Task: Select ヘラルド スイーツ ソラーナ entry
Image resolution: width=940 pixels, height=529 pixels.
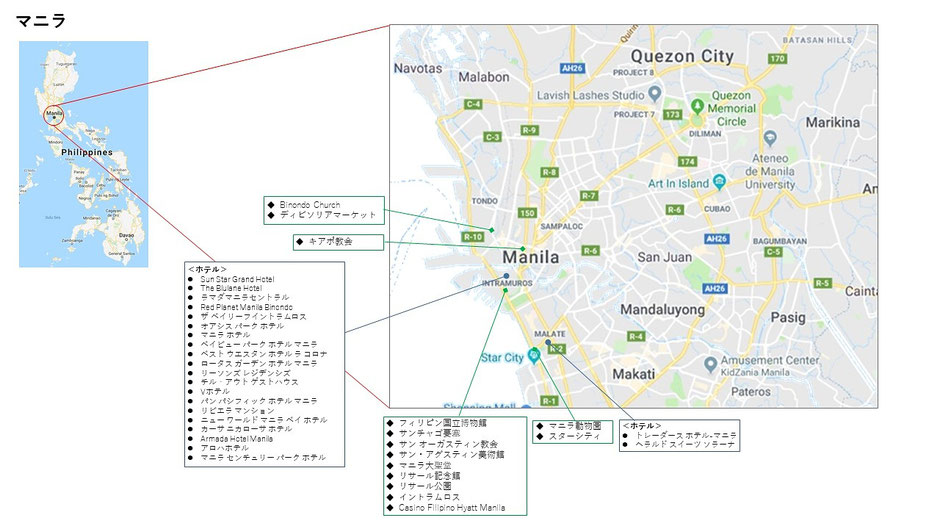Action: coord(685,444)
